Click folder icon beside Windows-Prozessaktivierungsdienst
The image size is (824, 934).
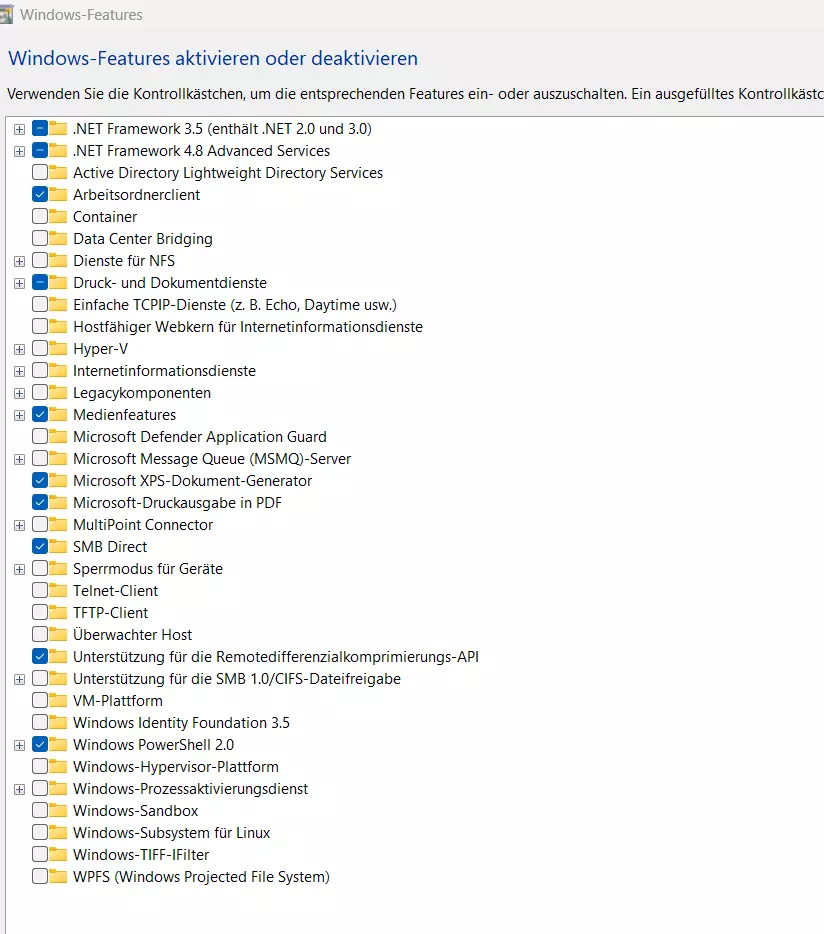point(58,789)
